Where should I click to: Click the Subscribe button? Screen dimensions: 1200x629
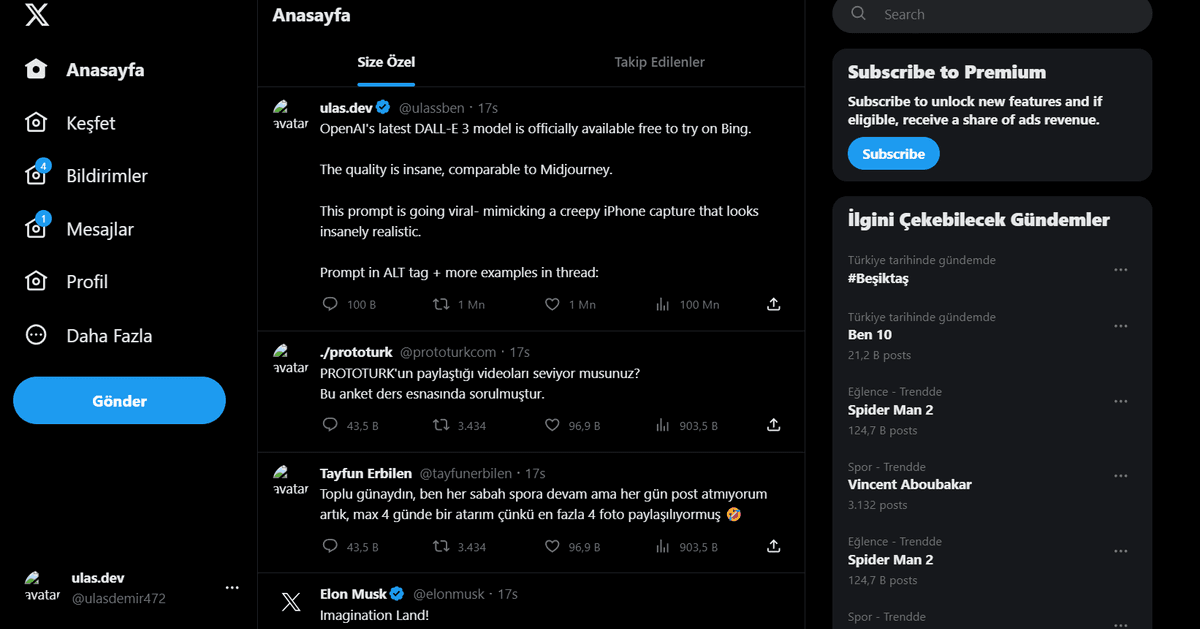pos(893,154)
